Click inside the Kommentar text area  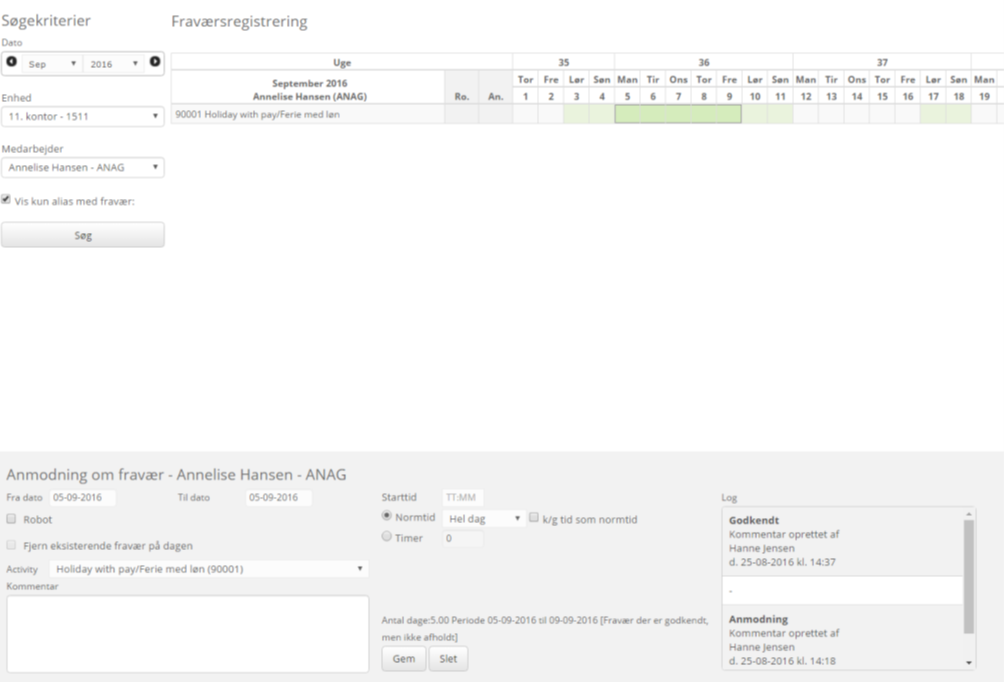(x=185, y=630)
